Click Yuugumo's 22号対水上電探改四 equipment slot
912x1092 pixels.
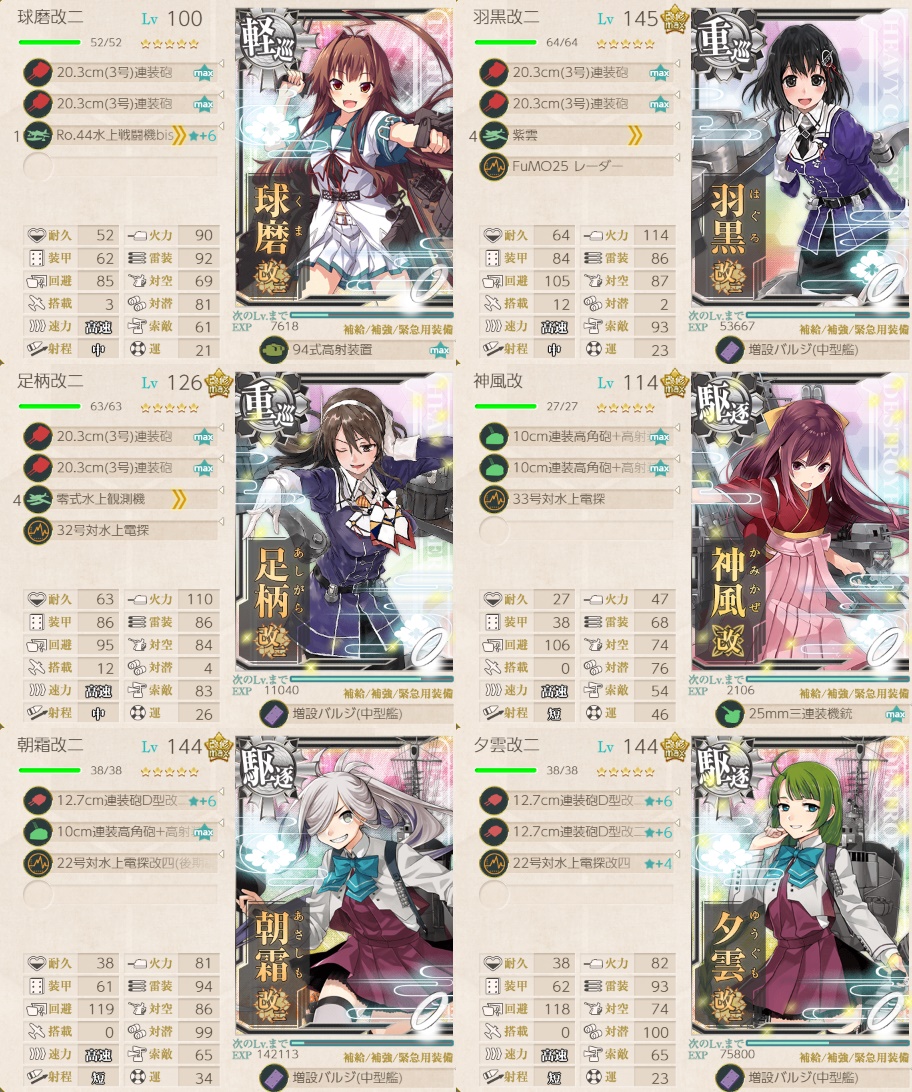coord(574,863)
